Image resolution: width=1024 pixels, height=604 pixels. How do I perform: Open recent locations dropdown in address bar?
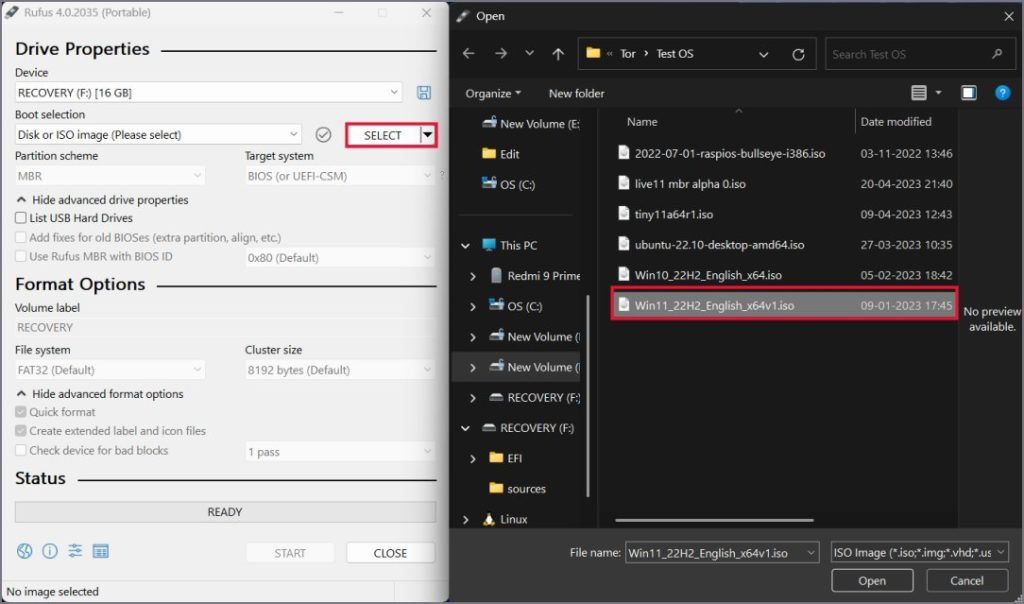point(763,54)
